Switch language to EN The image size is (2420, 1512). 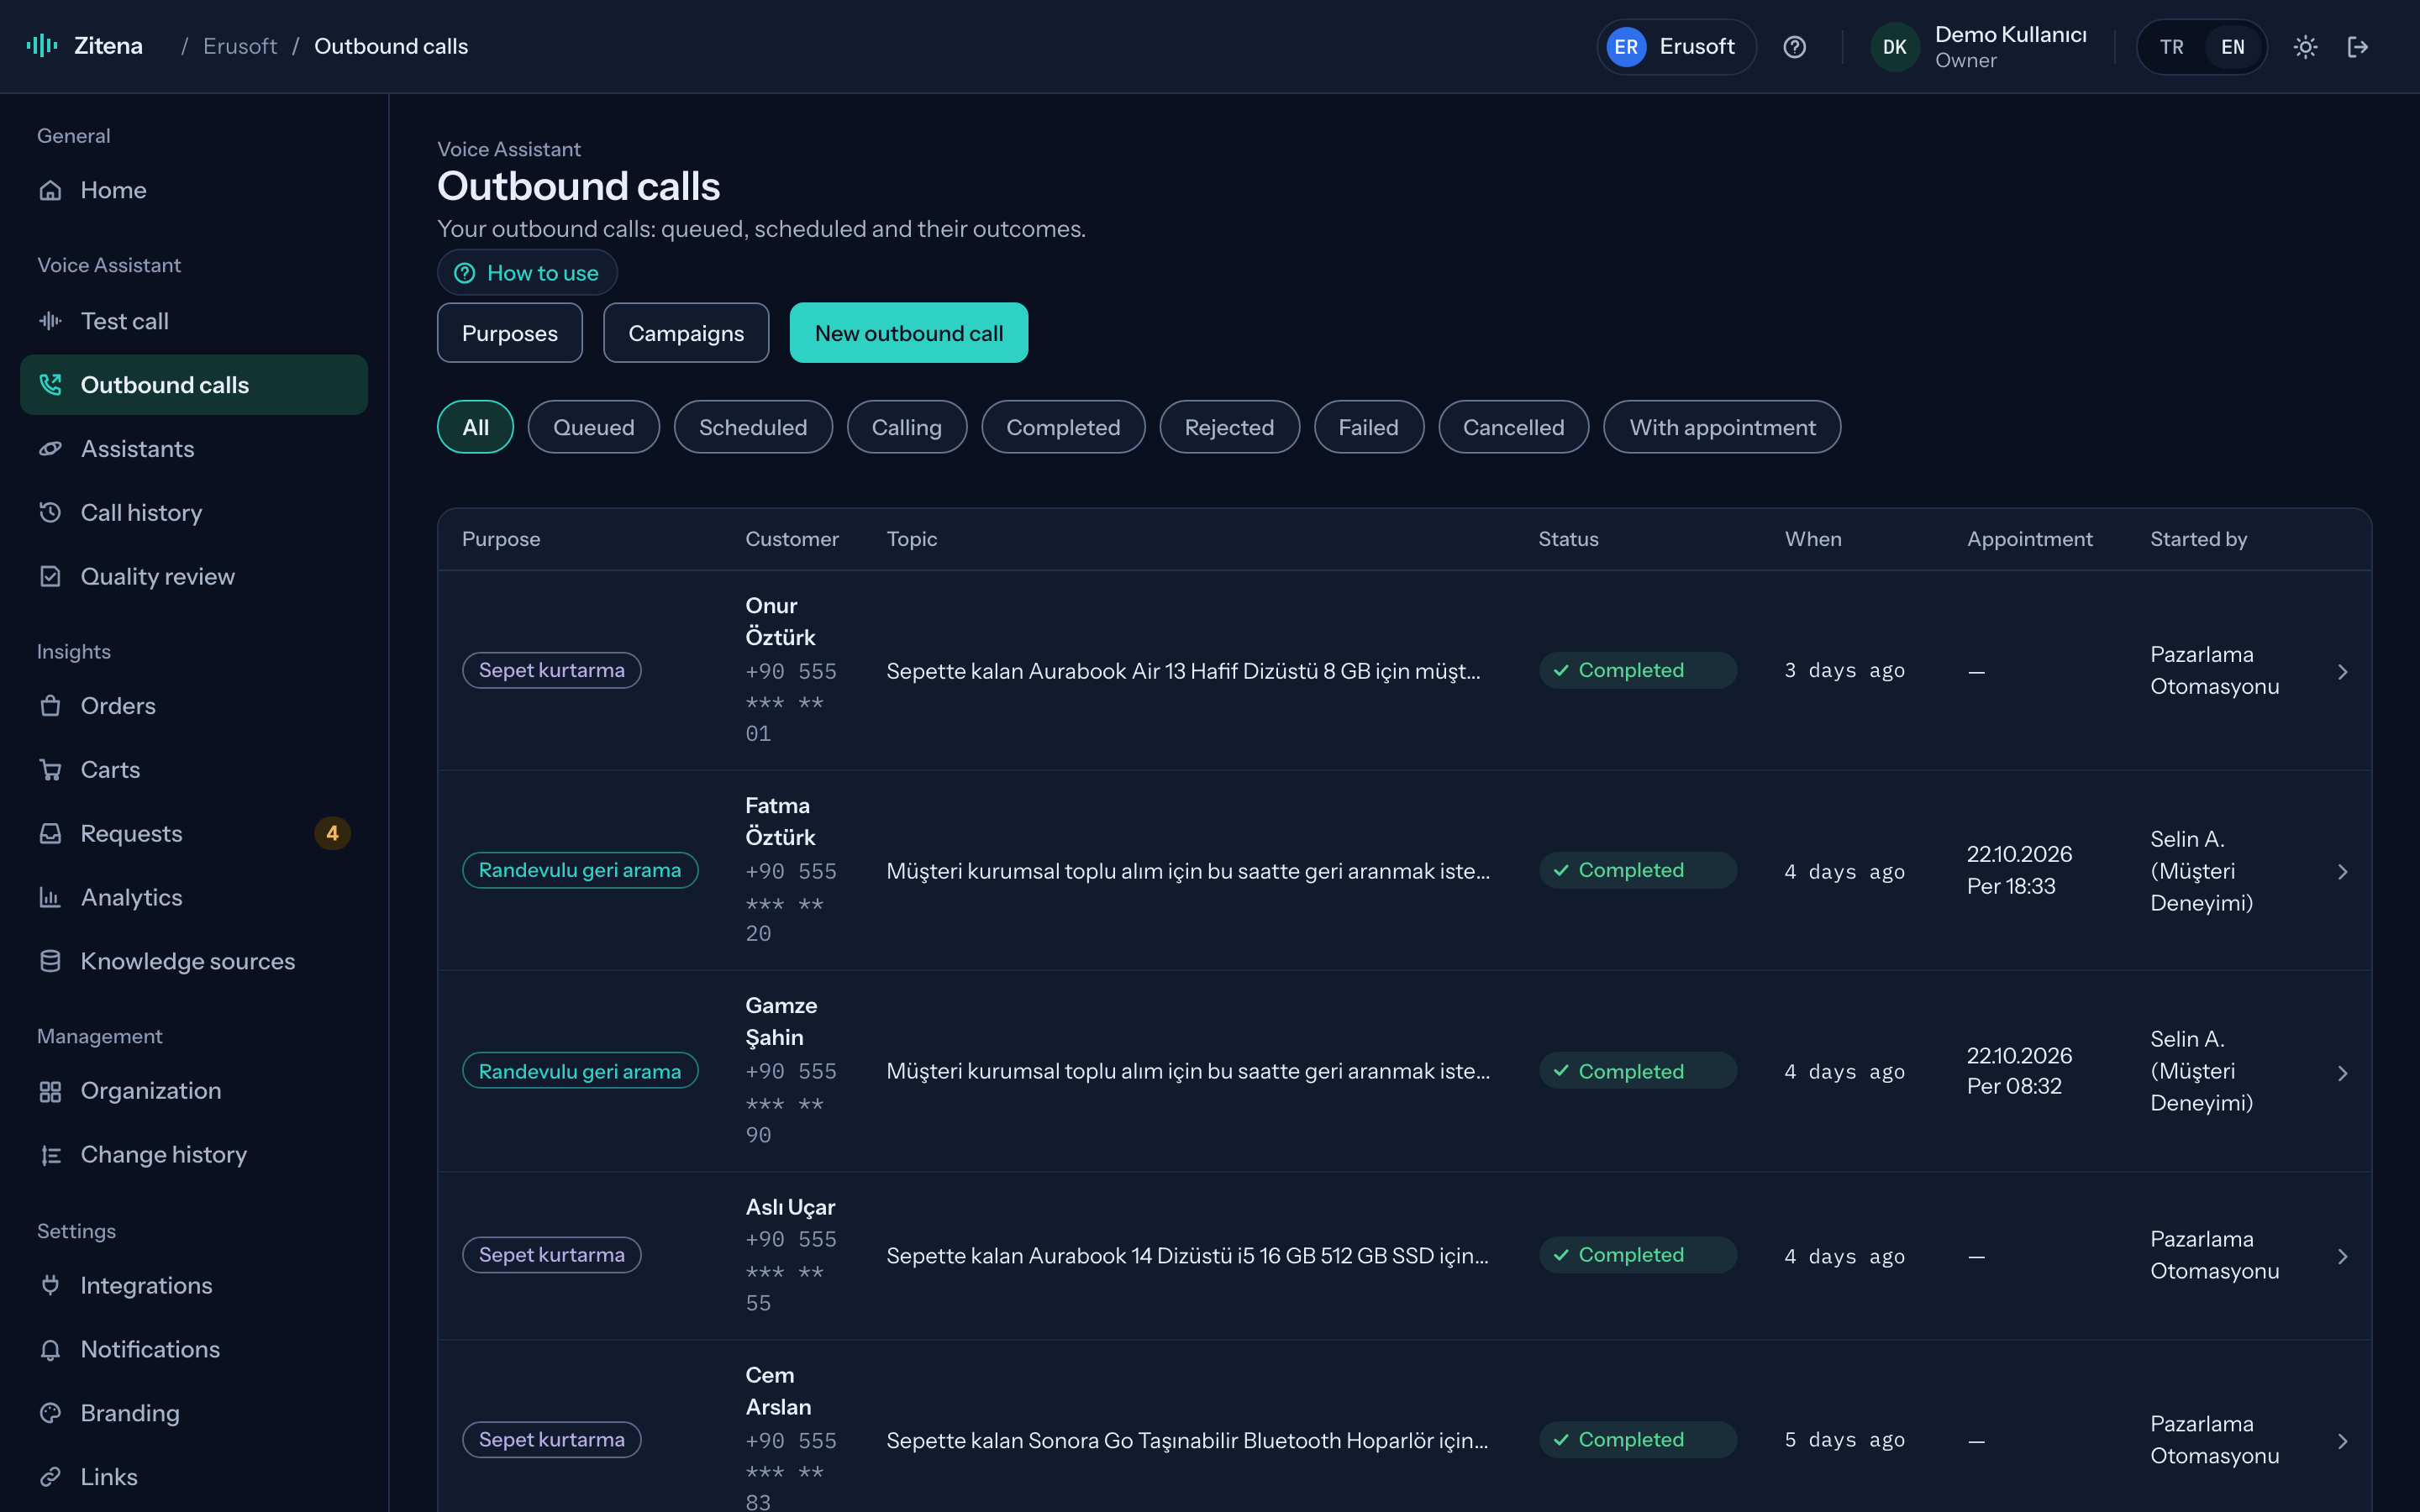(x=2232, y=47)
